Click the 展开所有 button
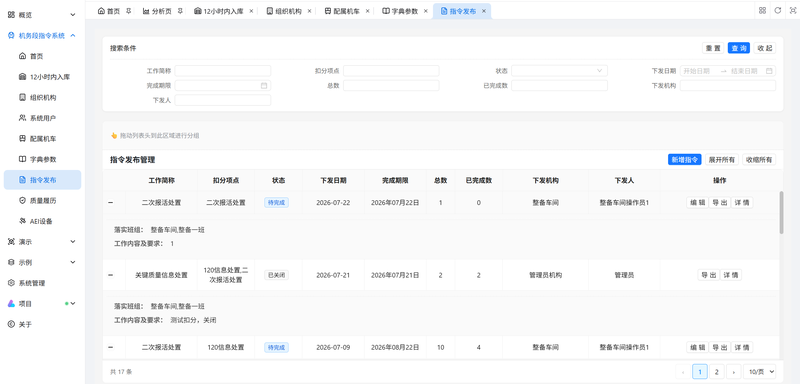800x384 pixels. point(722,160)
